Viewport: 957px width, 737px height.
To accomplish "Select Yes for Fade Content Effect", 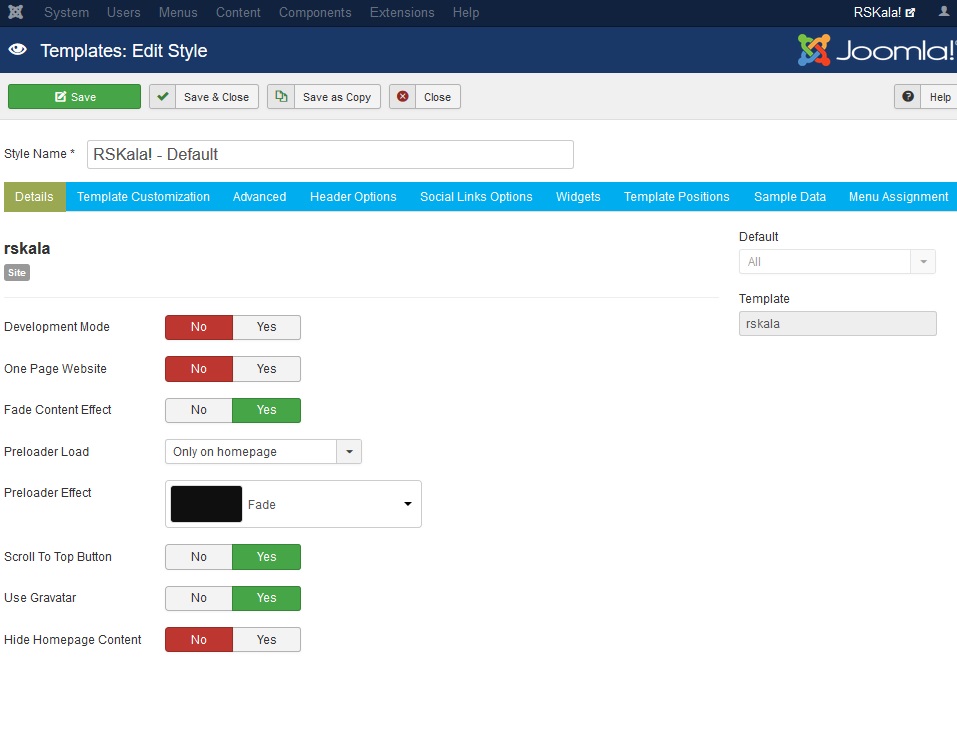I will (x=267, y=410).
